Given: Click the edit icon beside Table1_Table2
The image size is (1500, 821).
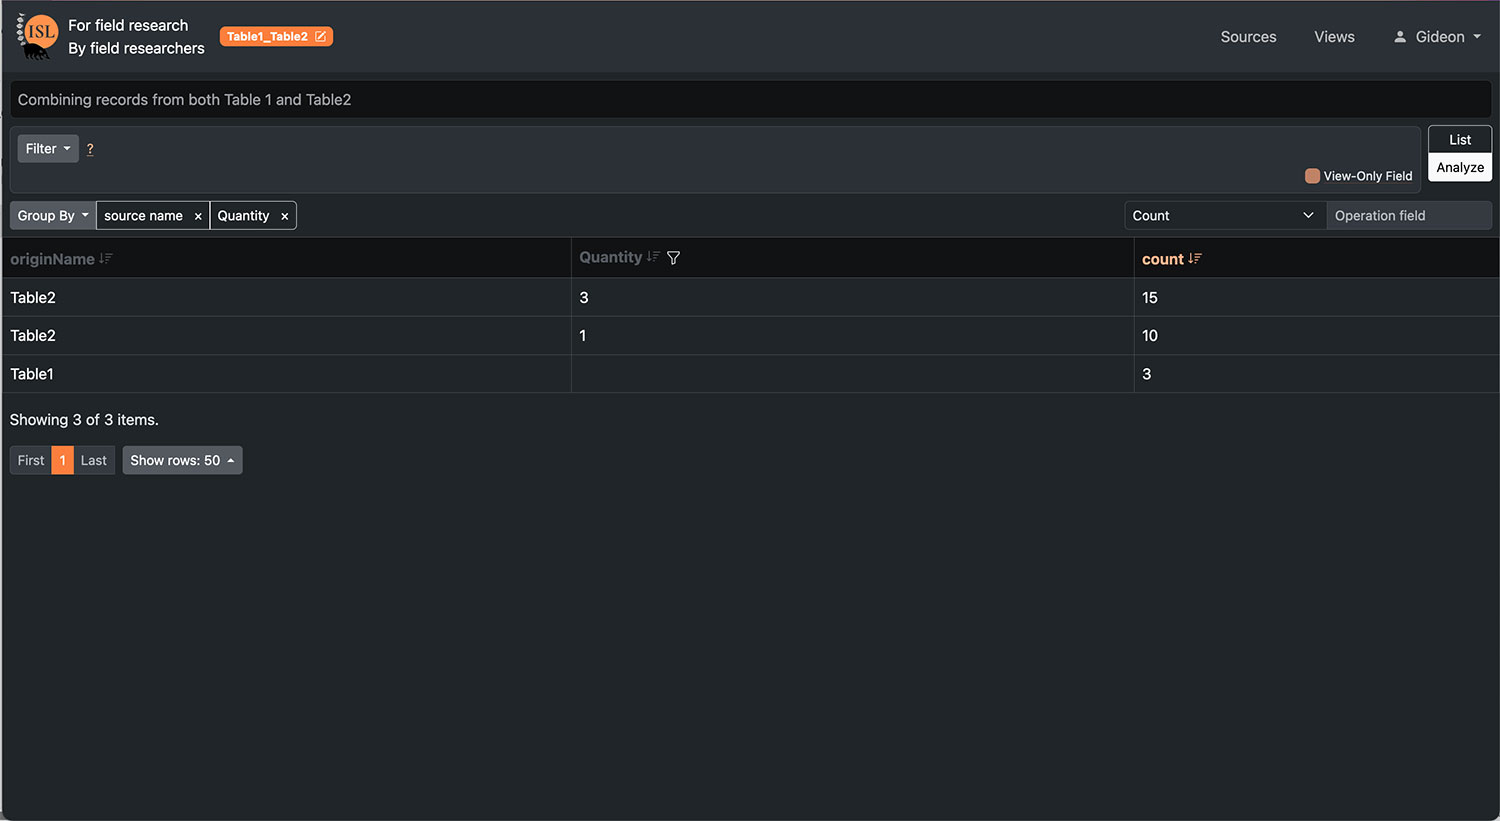Looking at the screenshot, I should pyautogui.click(x=321, y=37).
